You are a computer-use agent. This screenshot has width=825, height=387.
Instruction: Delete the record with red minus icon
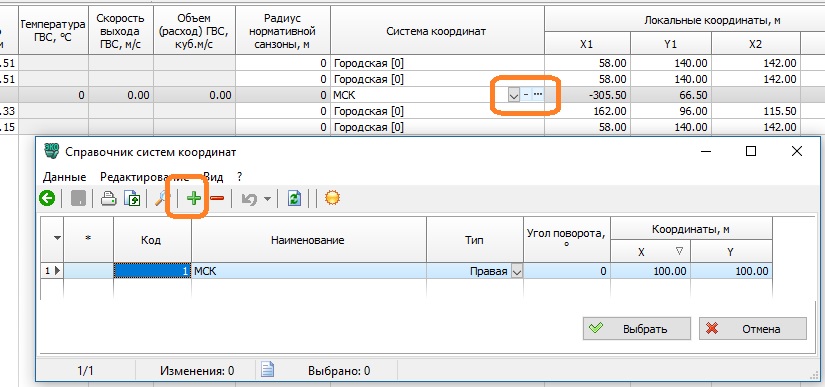pyautogui.click(x=217, y=198)
